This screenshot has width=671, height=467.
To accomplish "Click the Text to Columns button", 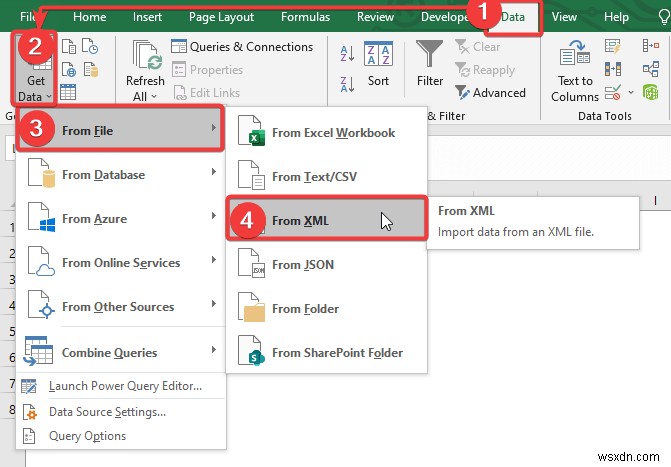I will pyautogui.click(x=575, y=71).
